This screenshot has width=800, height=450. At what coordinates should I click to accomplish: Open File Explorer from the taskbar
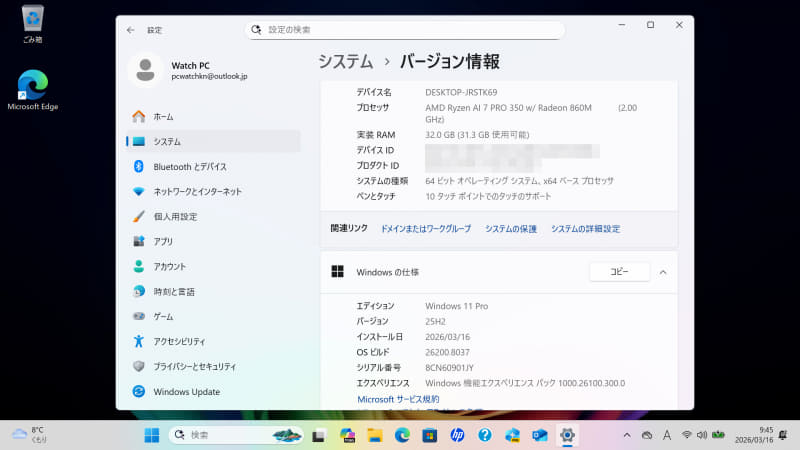point(375,435)
